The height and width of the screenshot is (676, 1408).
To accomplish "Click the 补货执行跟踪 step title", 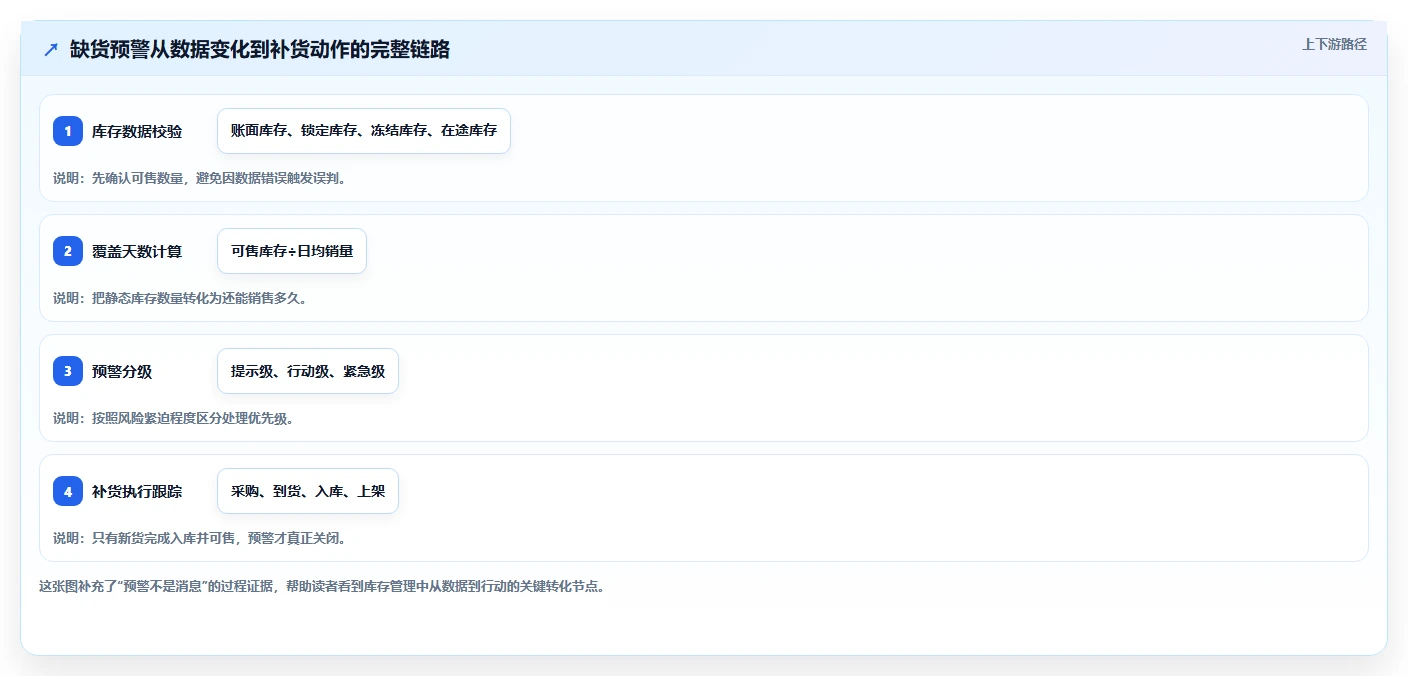I will (137, 491).
